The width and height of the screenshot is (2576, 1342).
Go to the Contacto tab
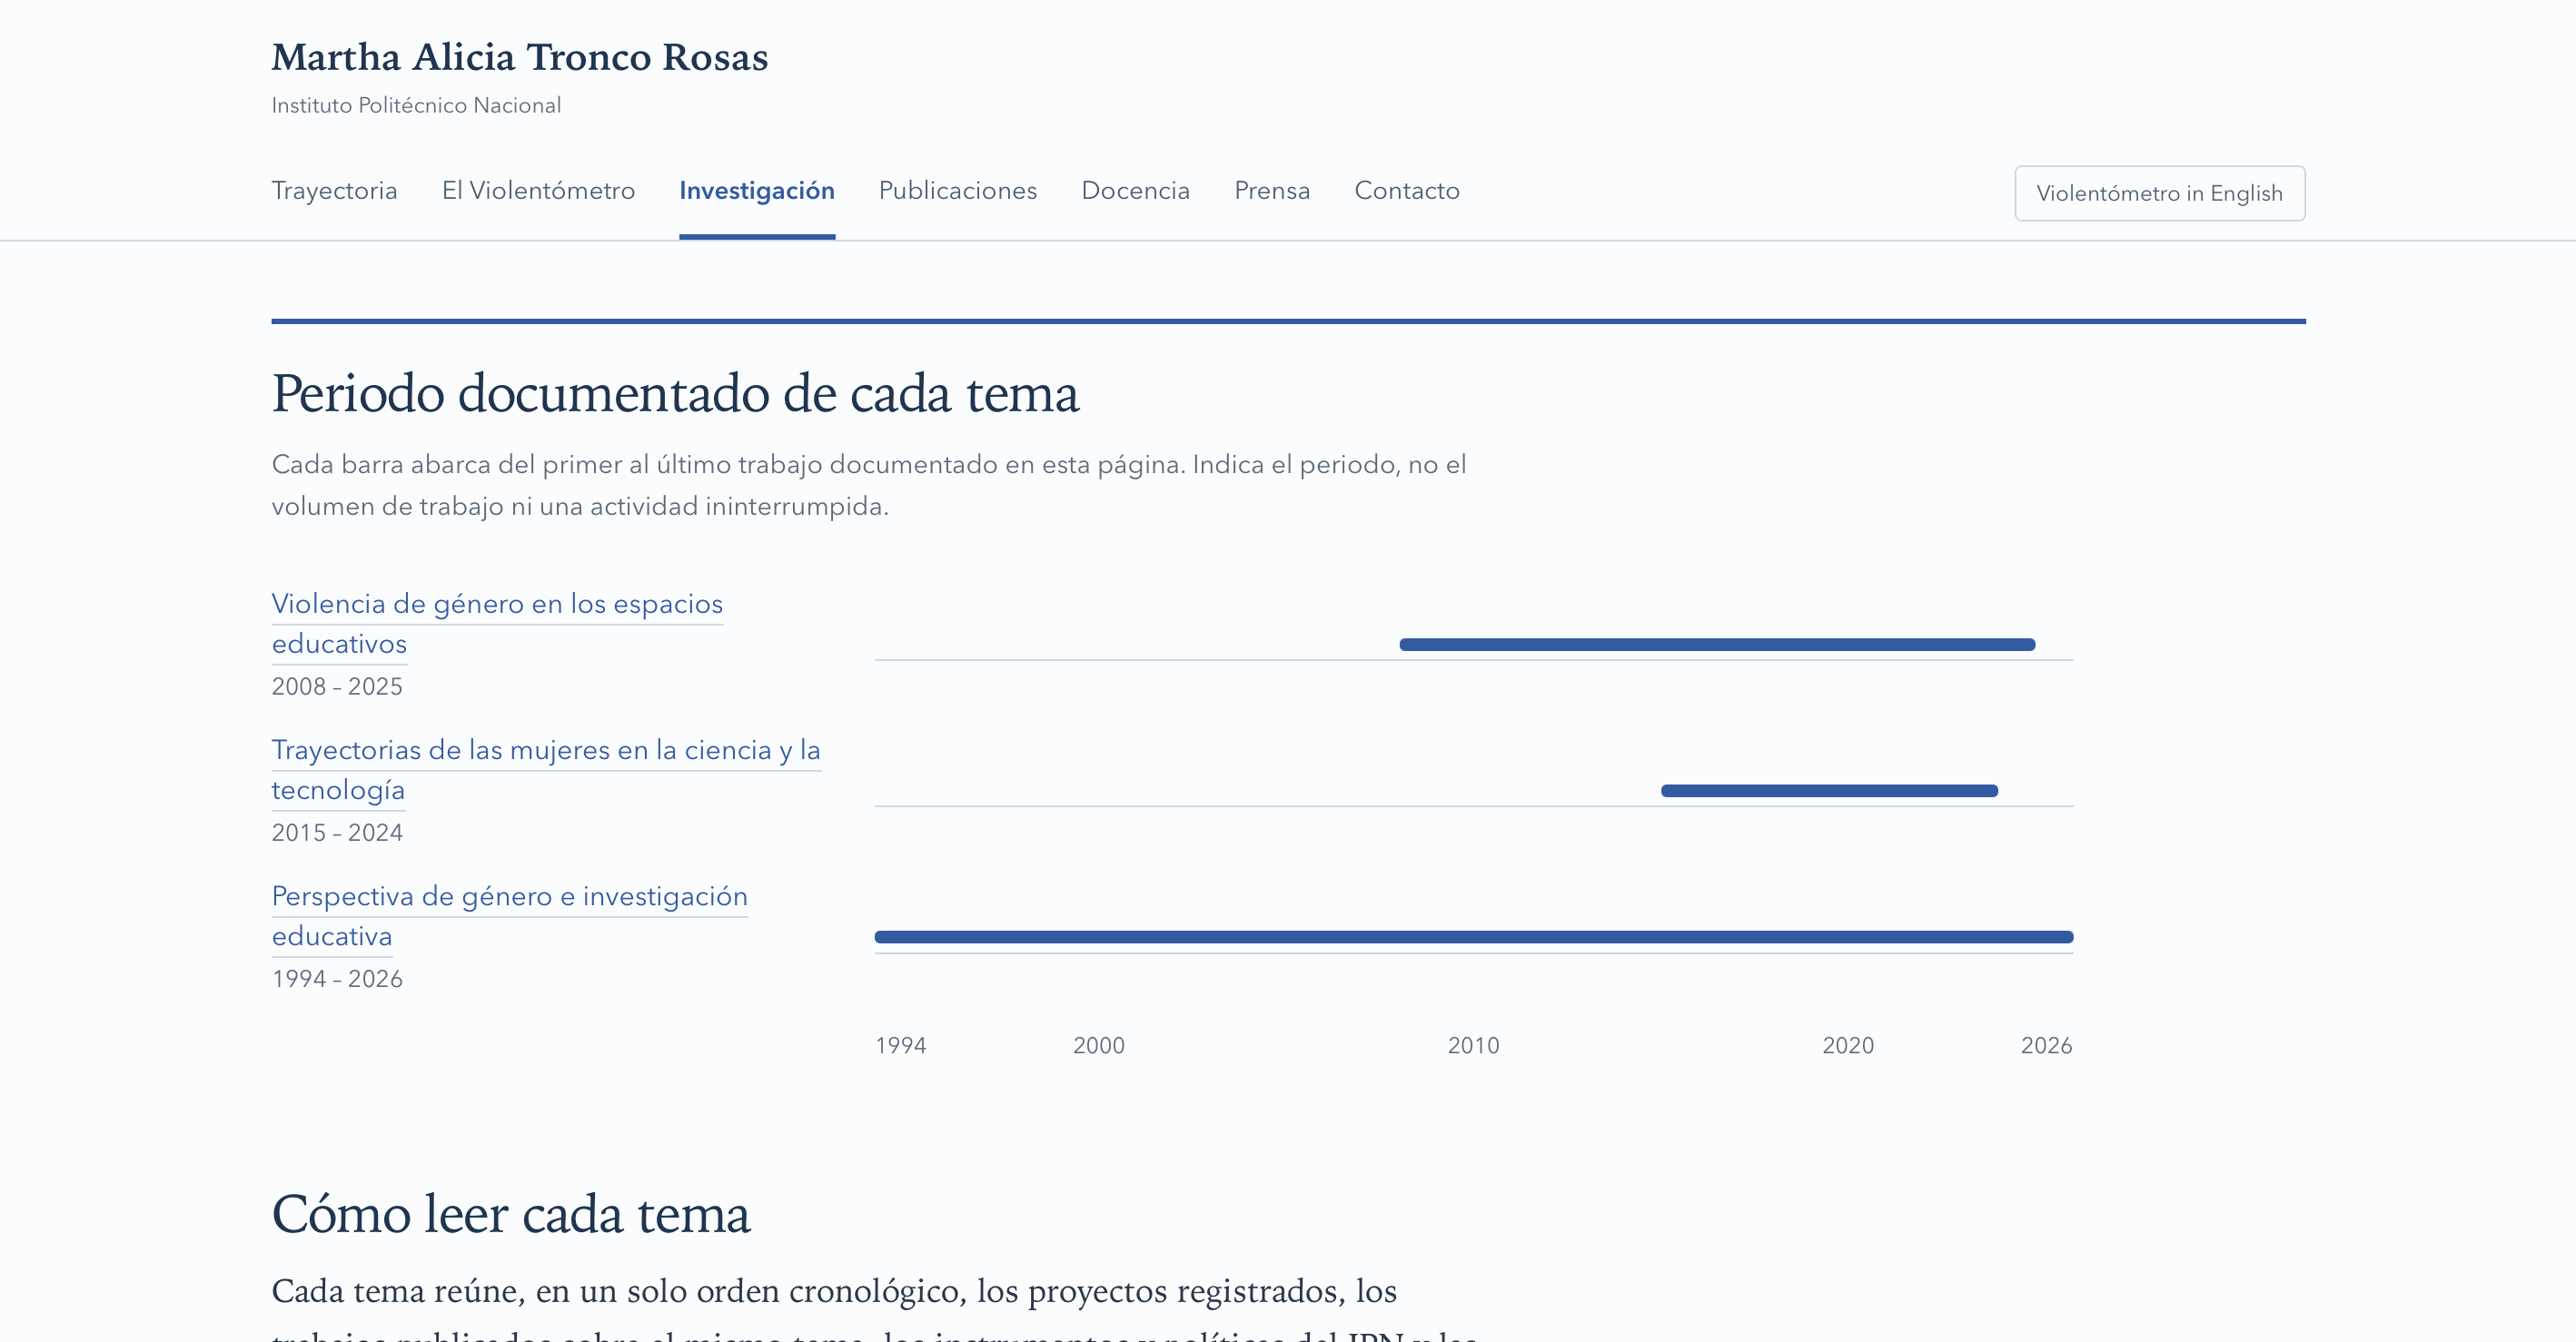(x=1406, y=190)
